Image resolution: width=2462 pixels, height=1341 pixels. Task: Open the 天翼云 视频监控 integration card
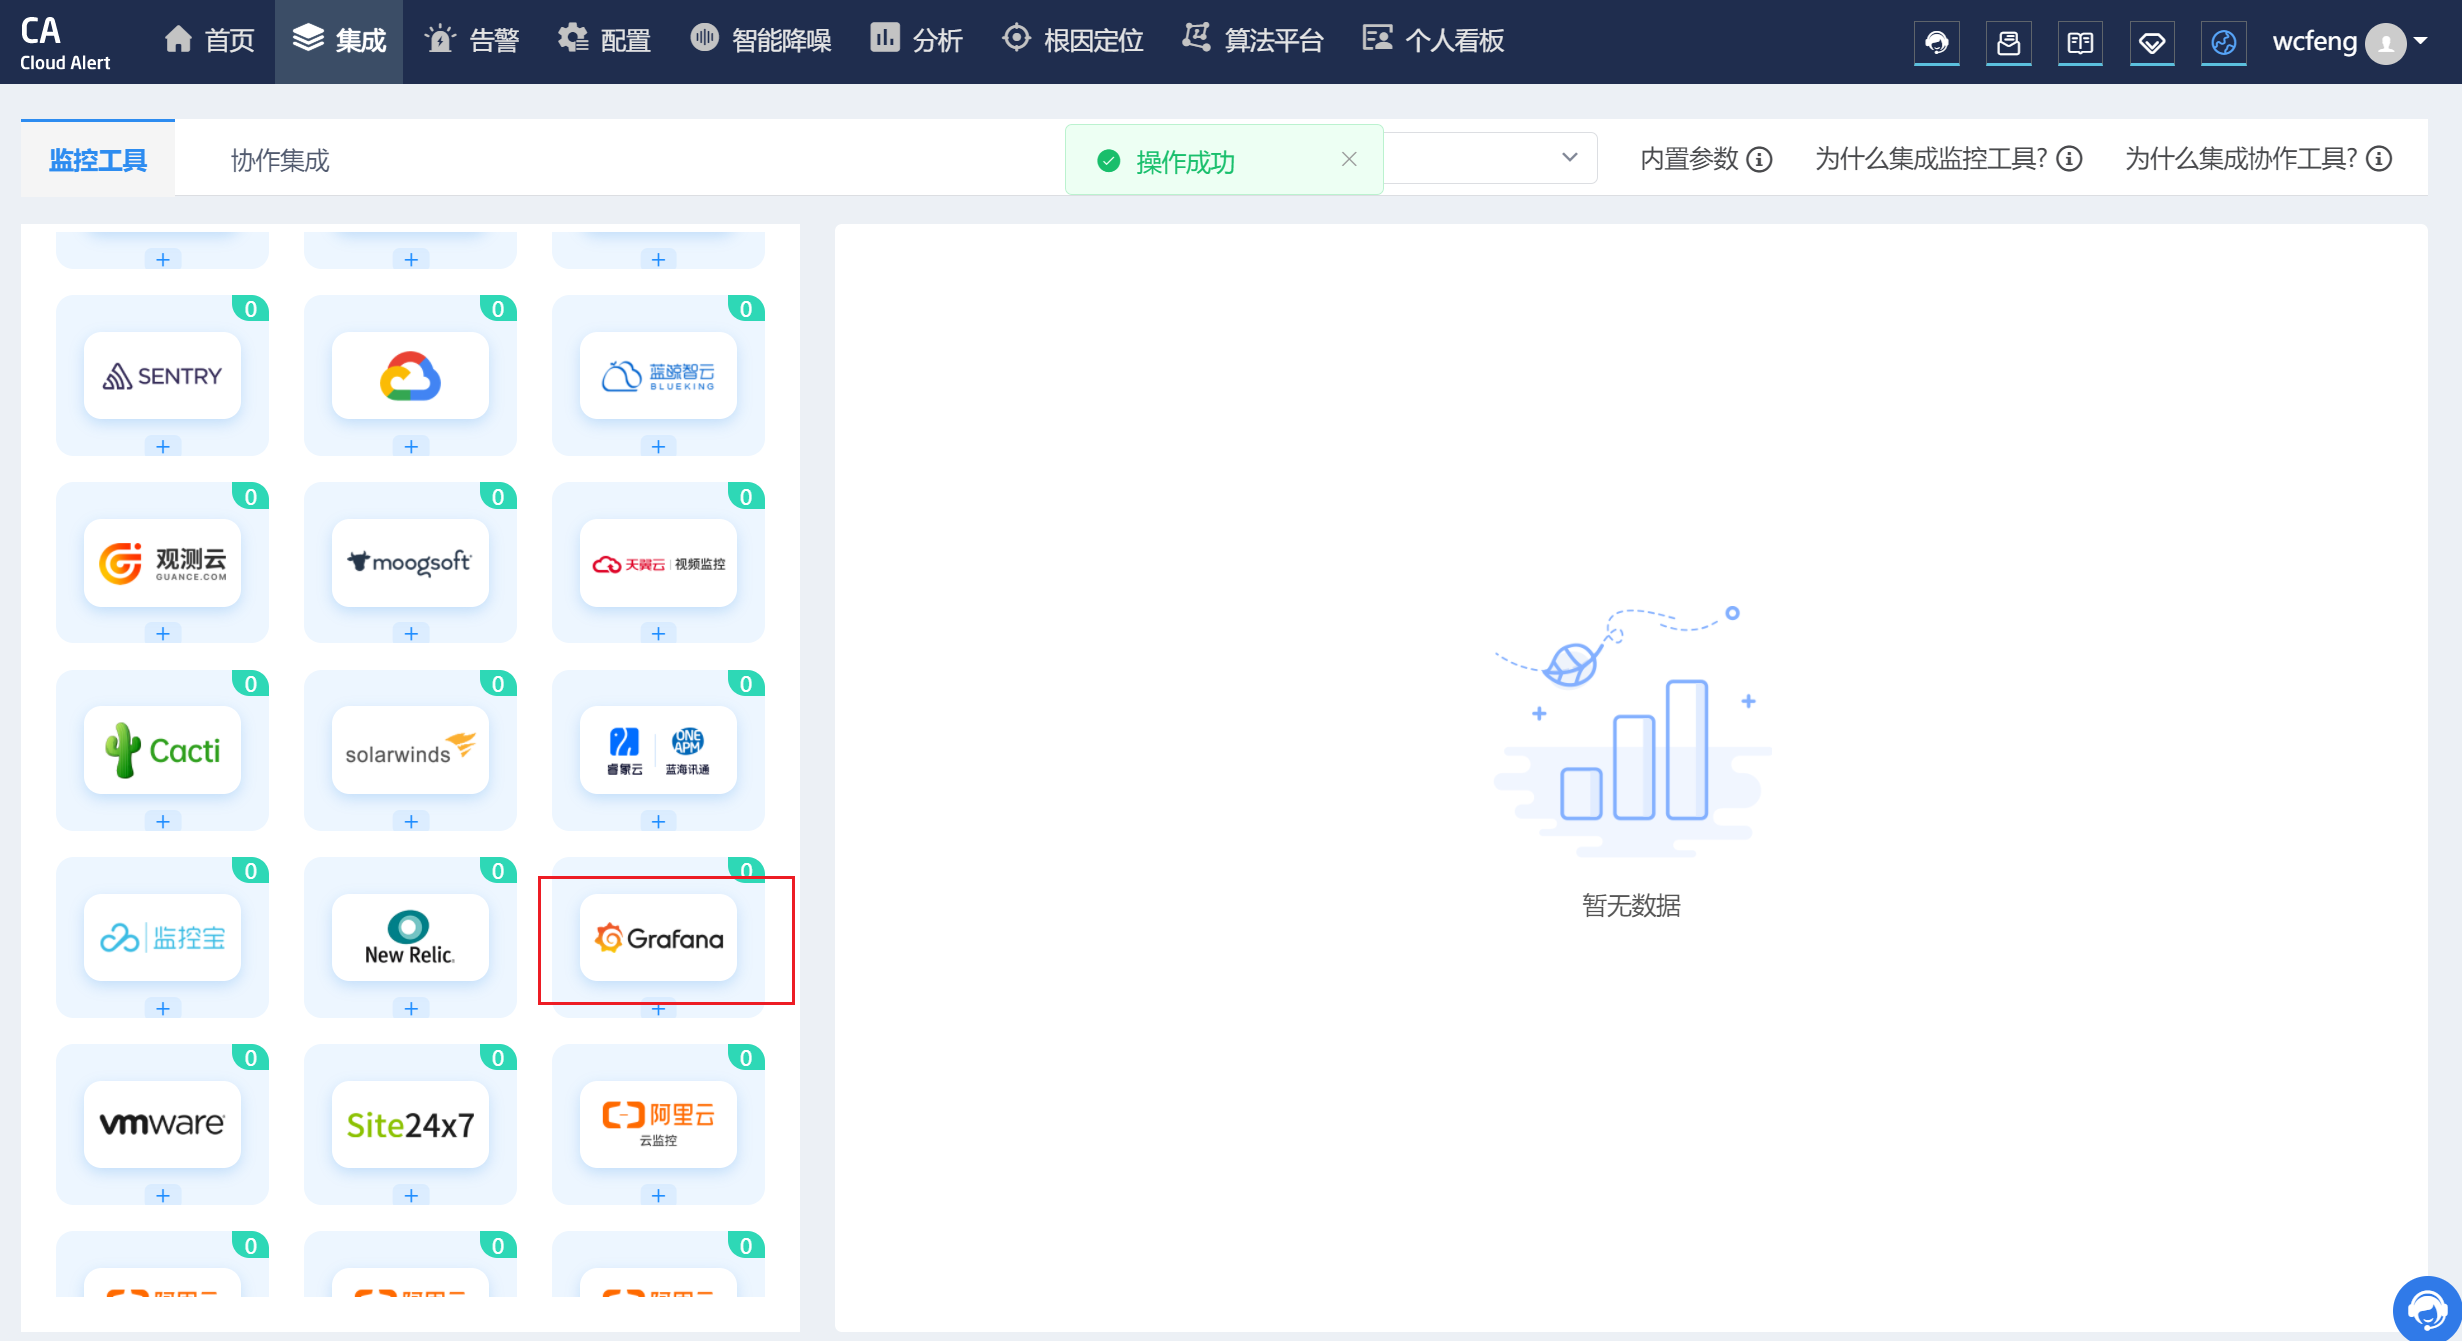pos(658,563)
